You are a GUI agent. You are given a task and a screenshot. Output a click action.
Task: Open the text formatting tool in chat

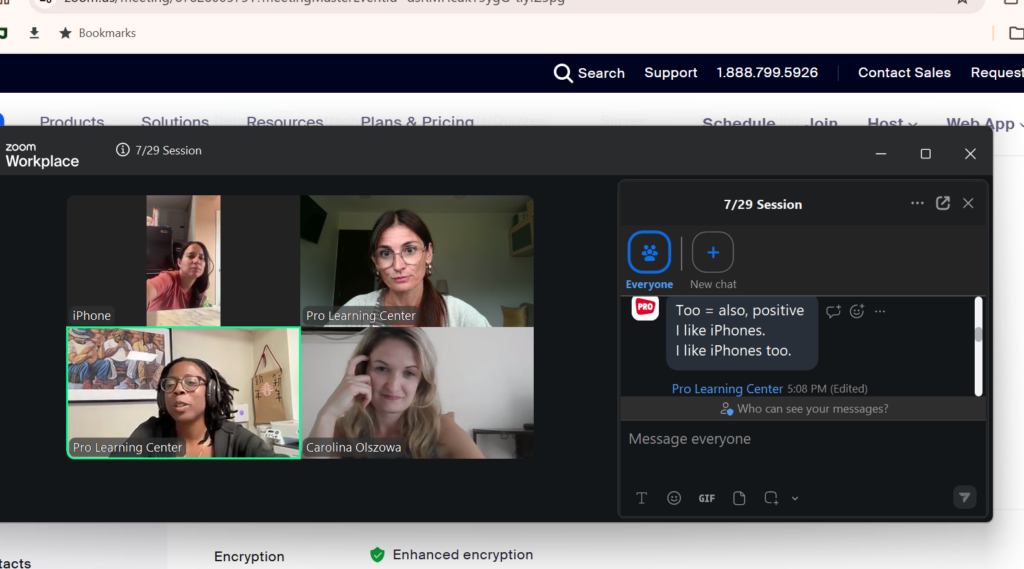pyautogui.click(x=641, y=498)
